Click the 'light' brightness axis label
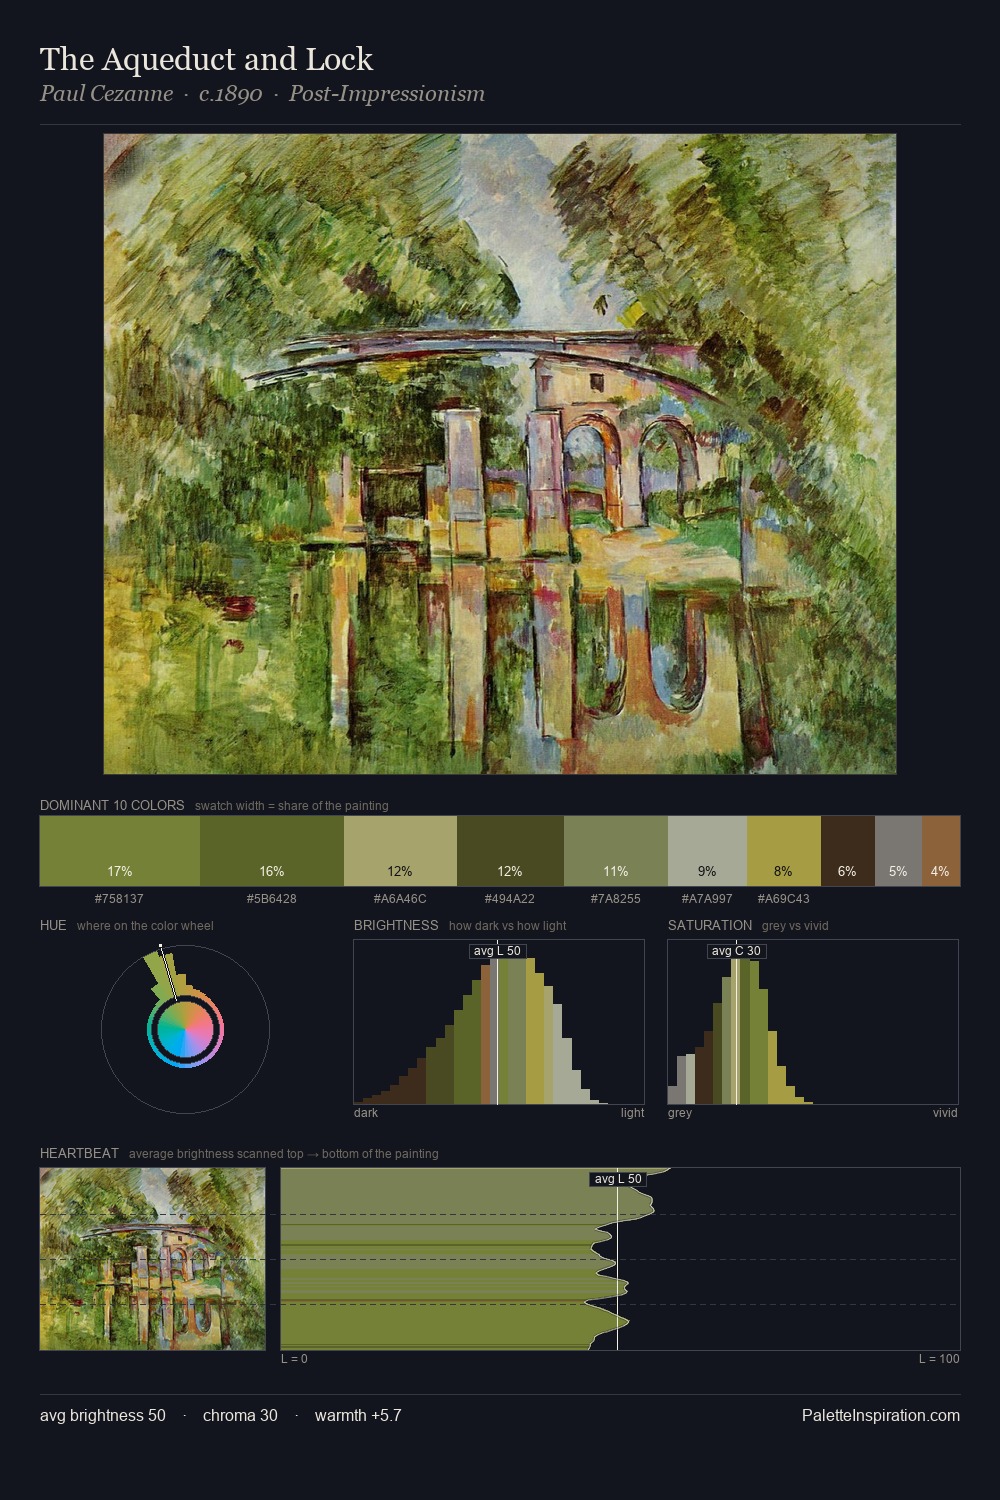Viewport: 1000px width, 1500px height. [633, 1113]
